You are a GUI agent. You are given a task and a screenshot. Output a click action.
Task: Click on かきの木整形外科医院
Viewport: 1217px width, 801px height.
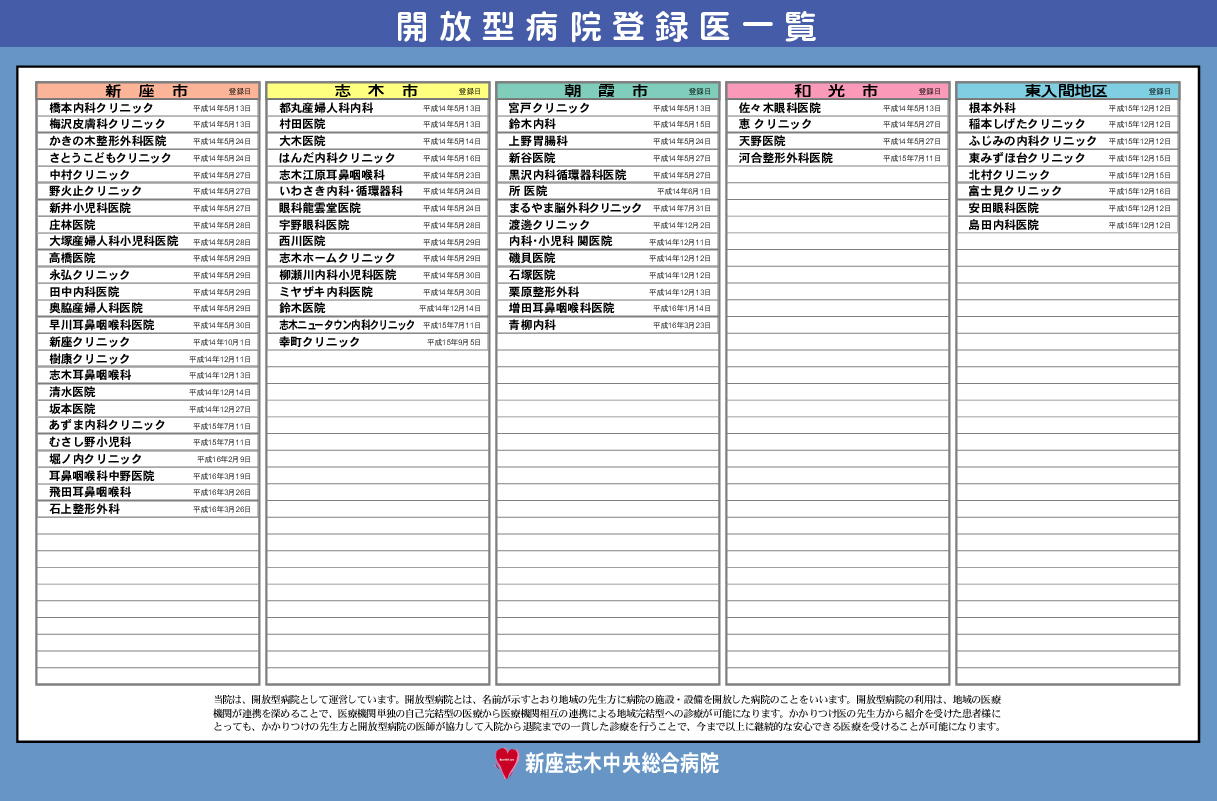(147, 142)
